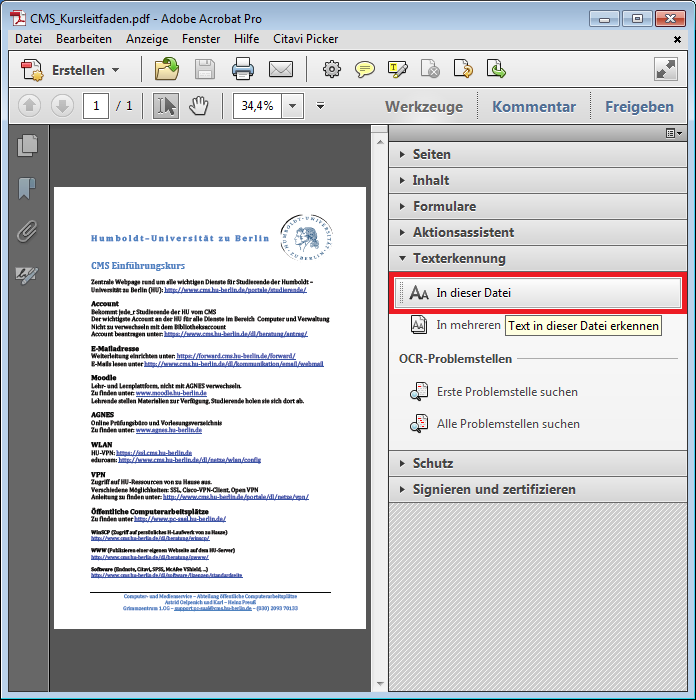The height and width of the screenshot is (700, 696).
Task: Click the Open file folder icon
Action: point(166,70)
